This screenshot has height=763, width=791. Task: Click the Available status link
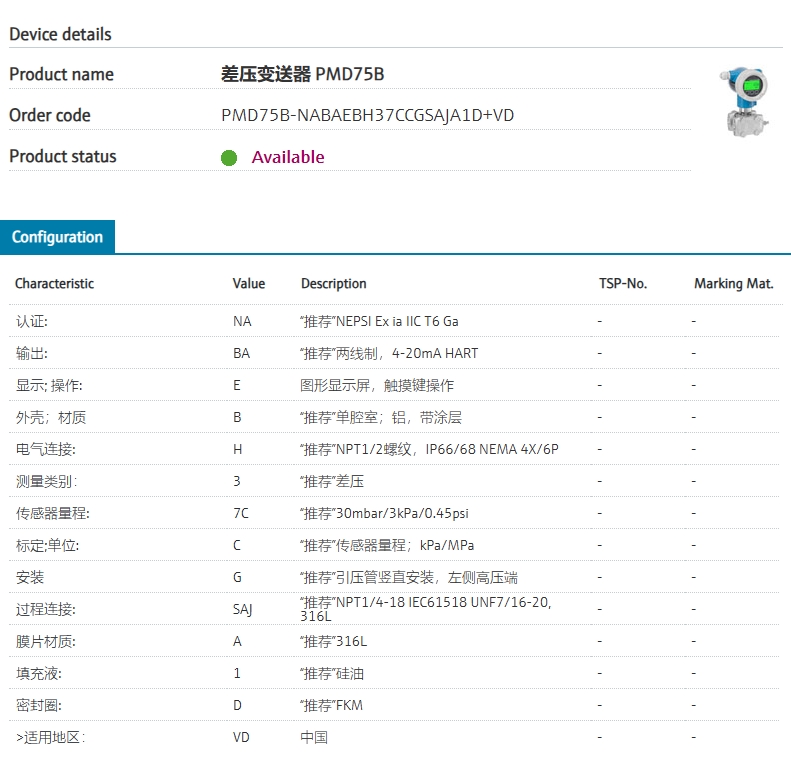coord(288,157)
